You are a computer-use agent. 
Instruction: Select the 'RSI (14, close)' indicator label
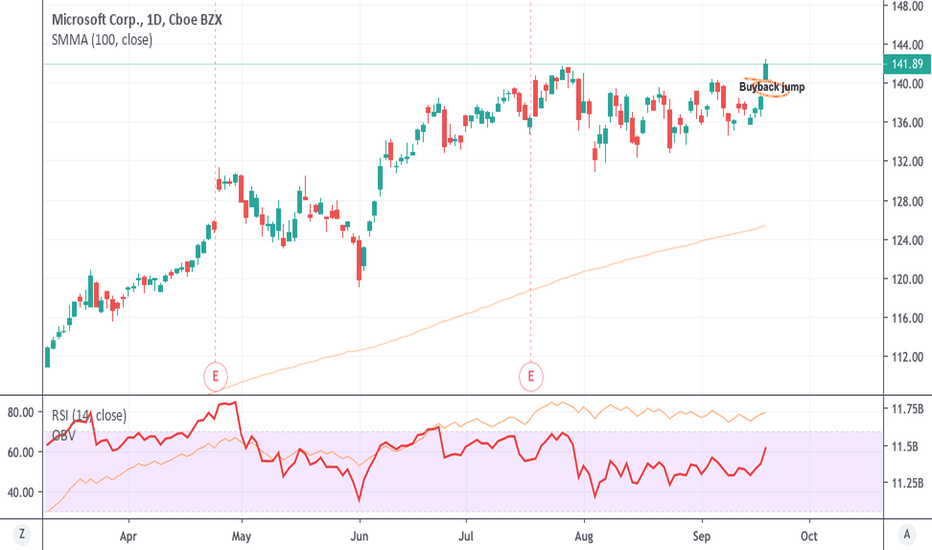click(x=89, y=415)
